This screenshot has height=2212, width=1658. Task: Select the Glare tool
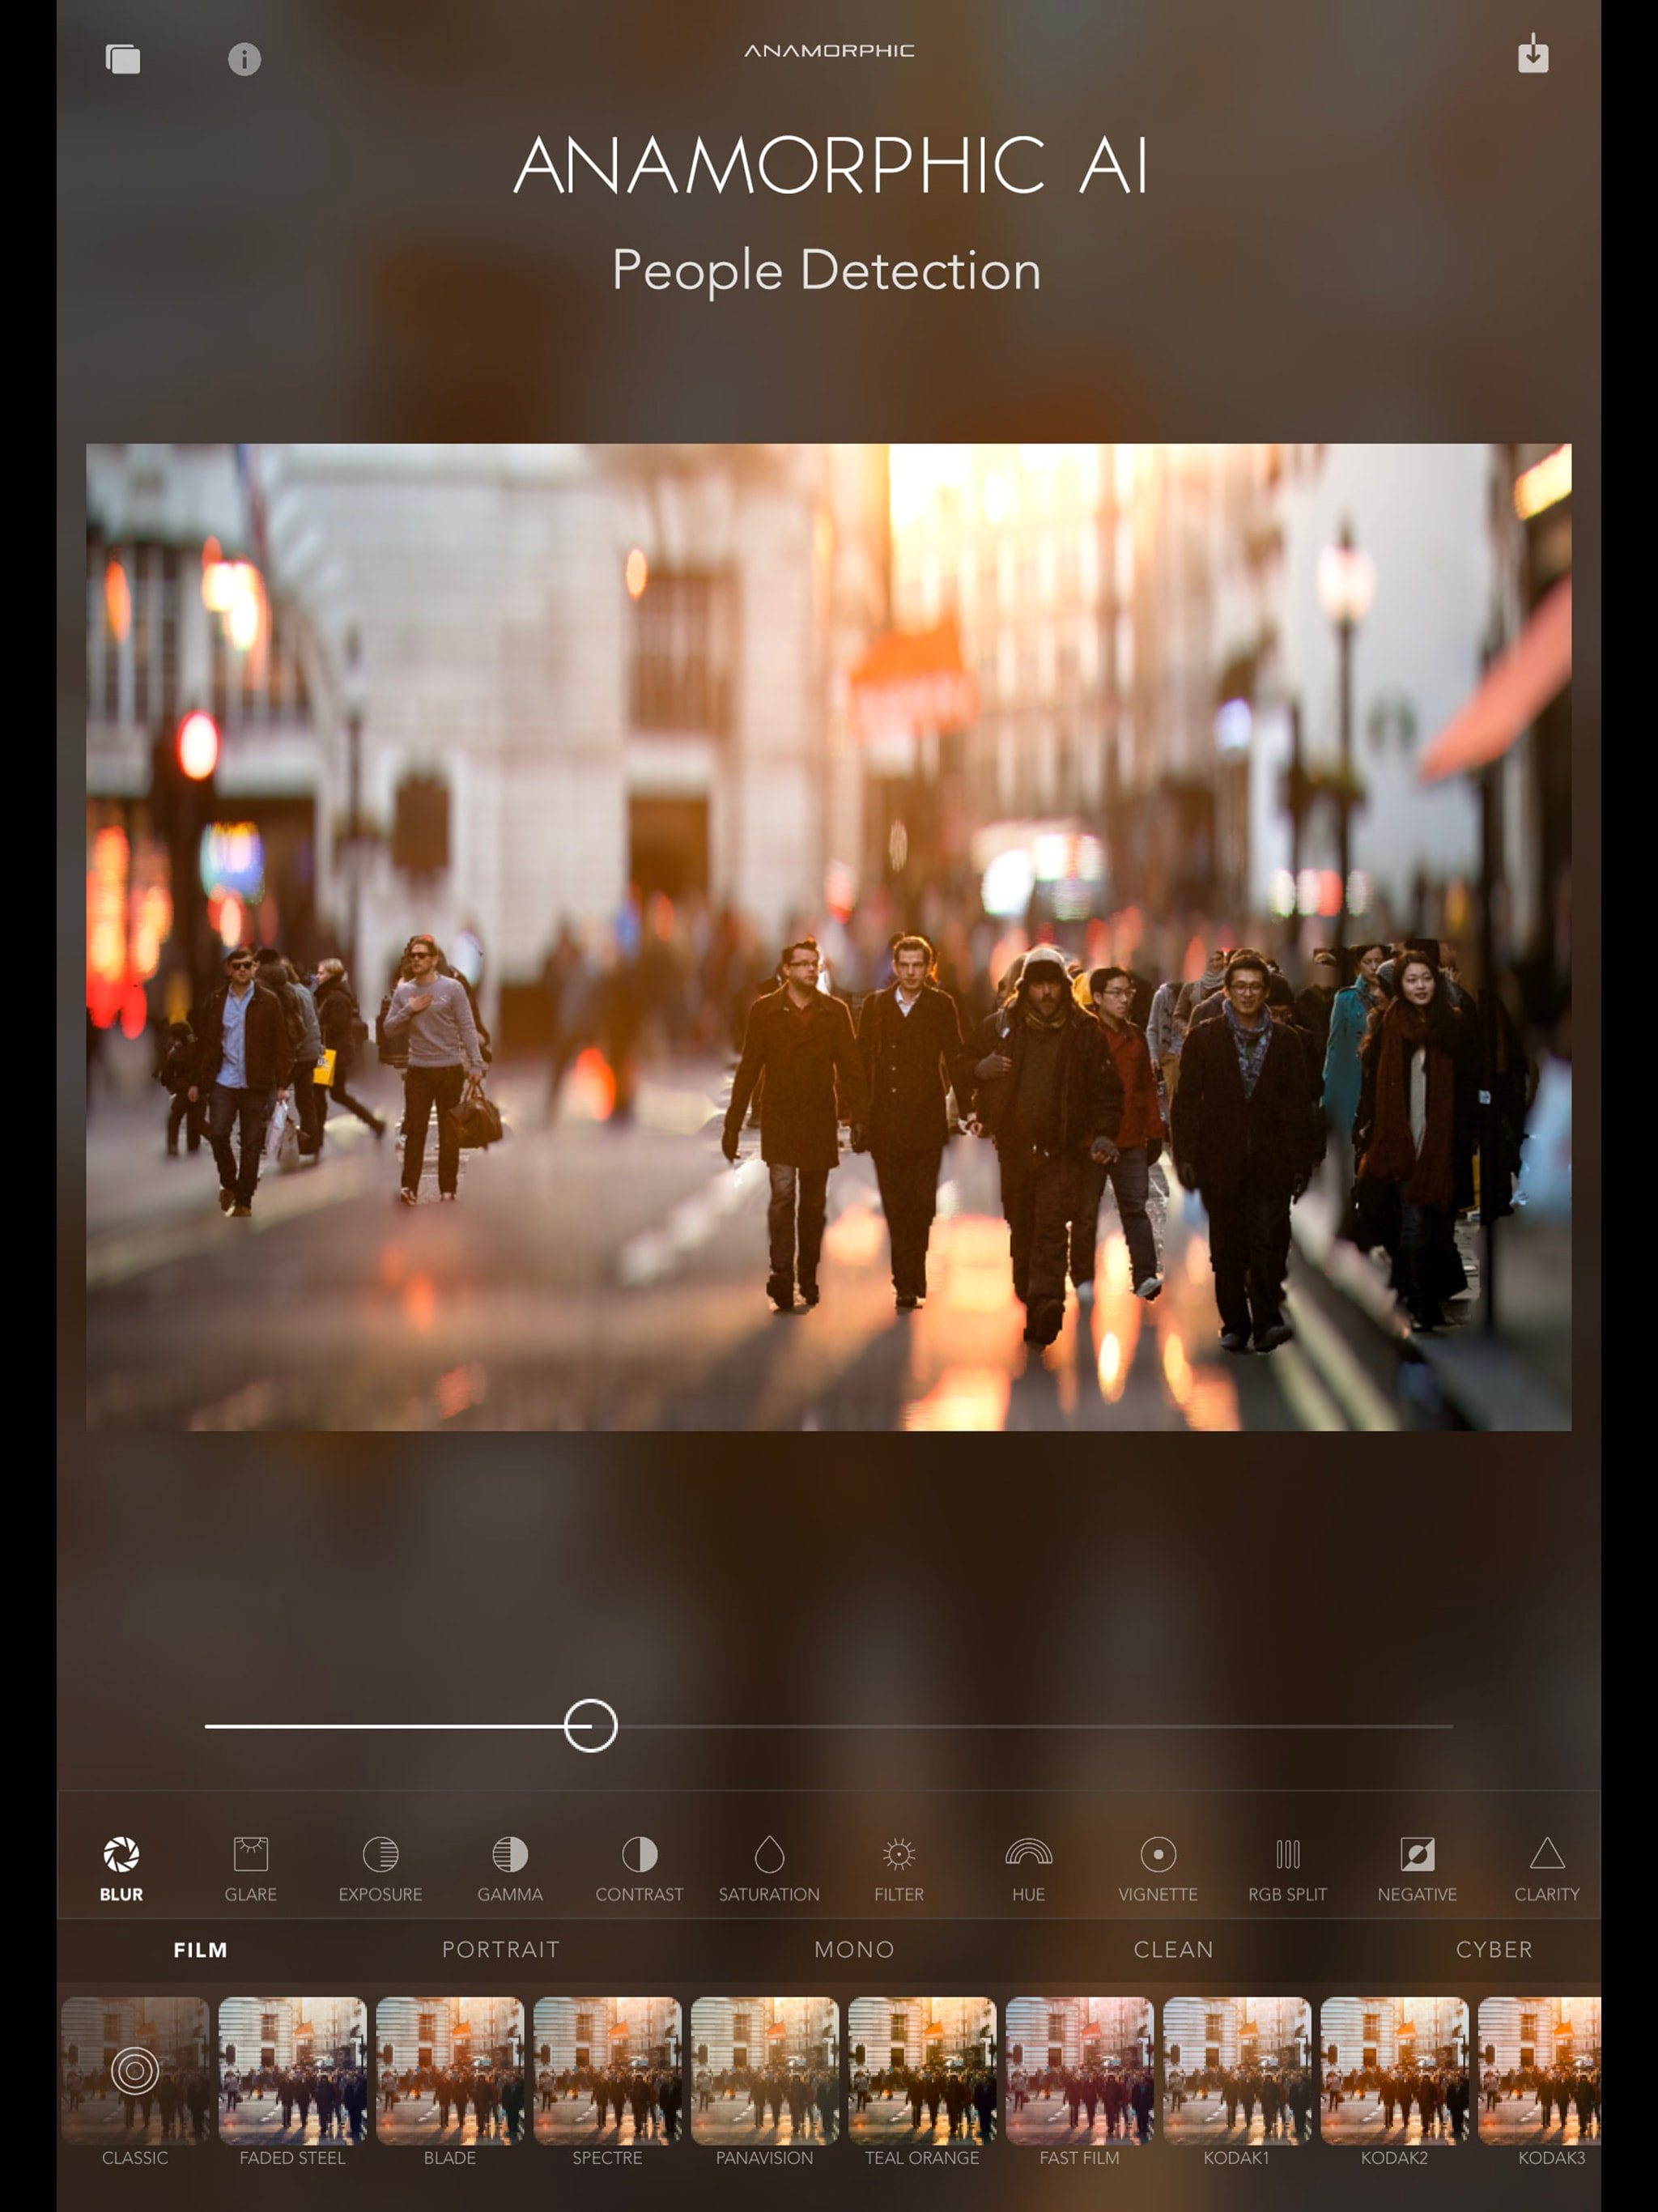[x=250, y=1866]
